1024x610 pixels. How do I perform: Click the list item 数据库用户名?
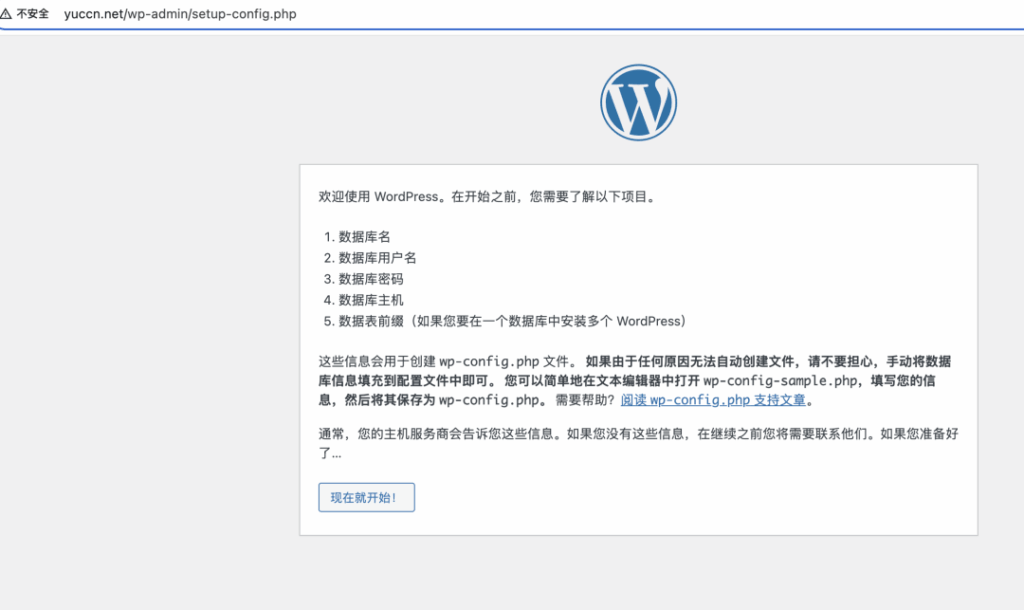[x=377, y=258]
